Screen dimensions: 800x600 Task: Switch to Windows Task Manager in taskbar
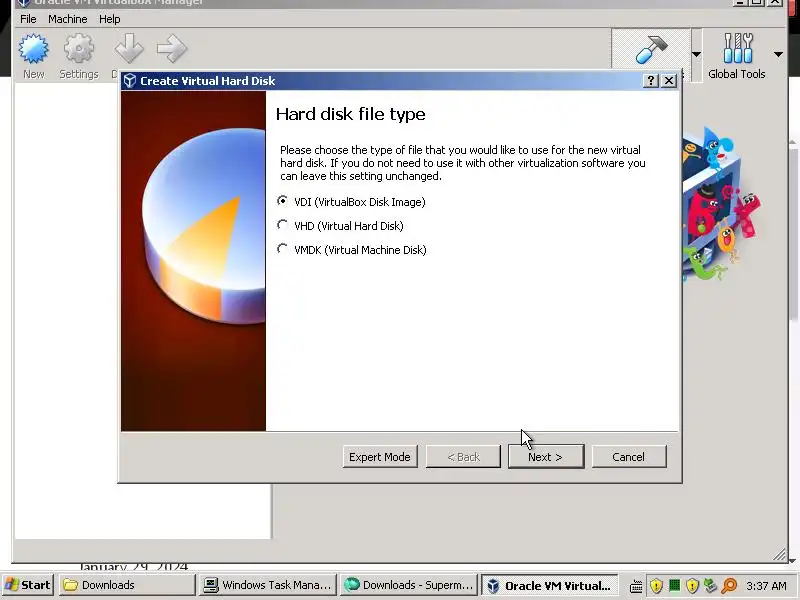[x=268, y=585]
